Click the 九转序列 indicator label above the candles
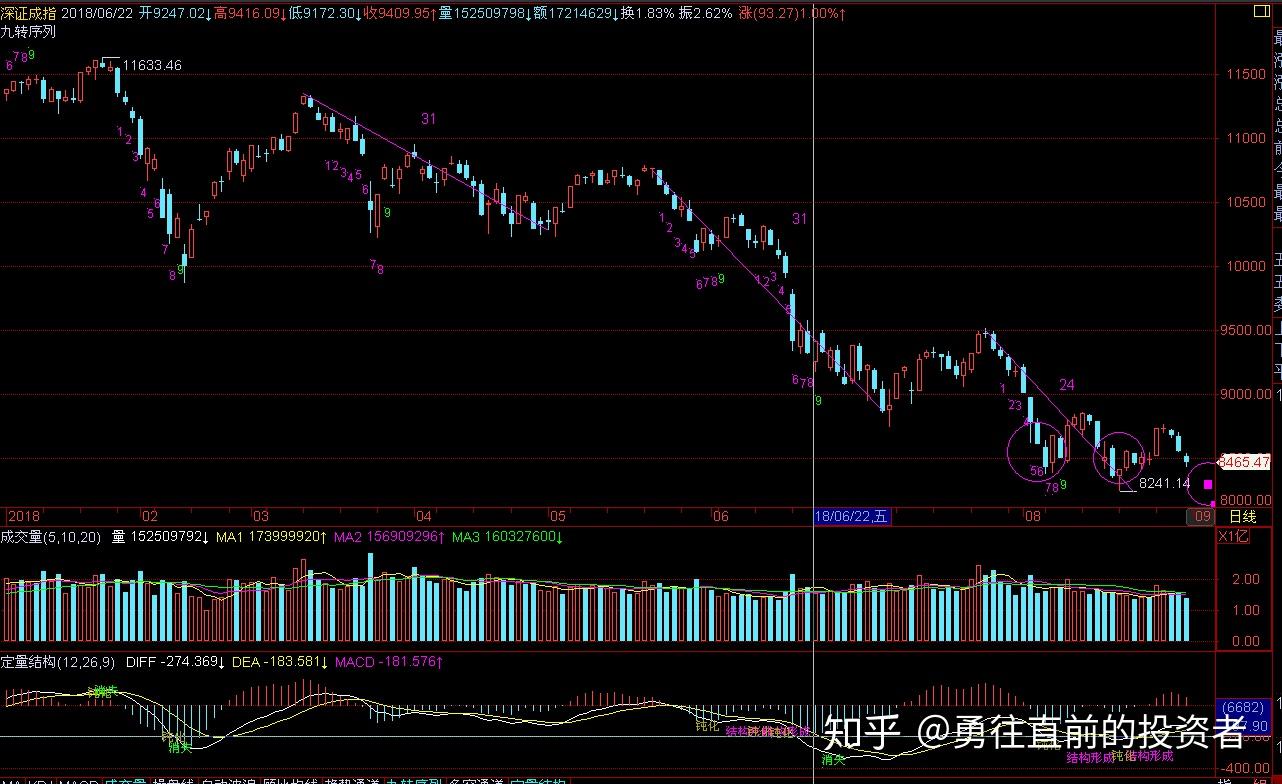 coord(28,31)
